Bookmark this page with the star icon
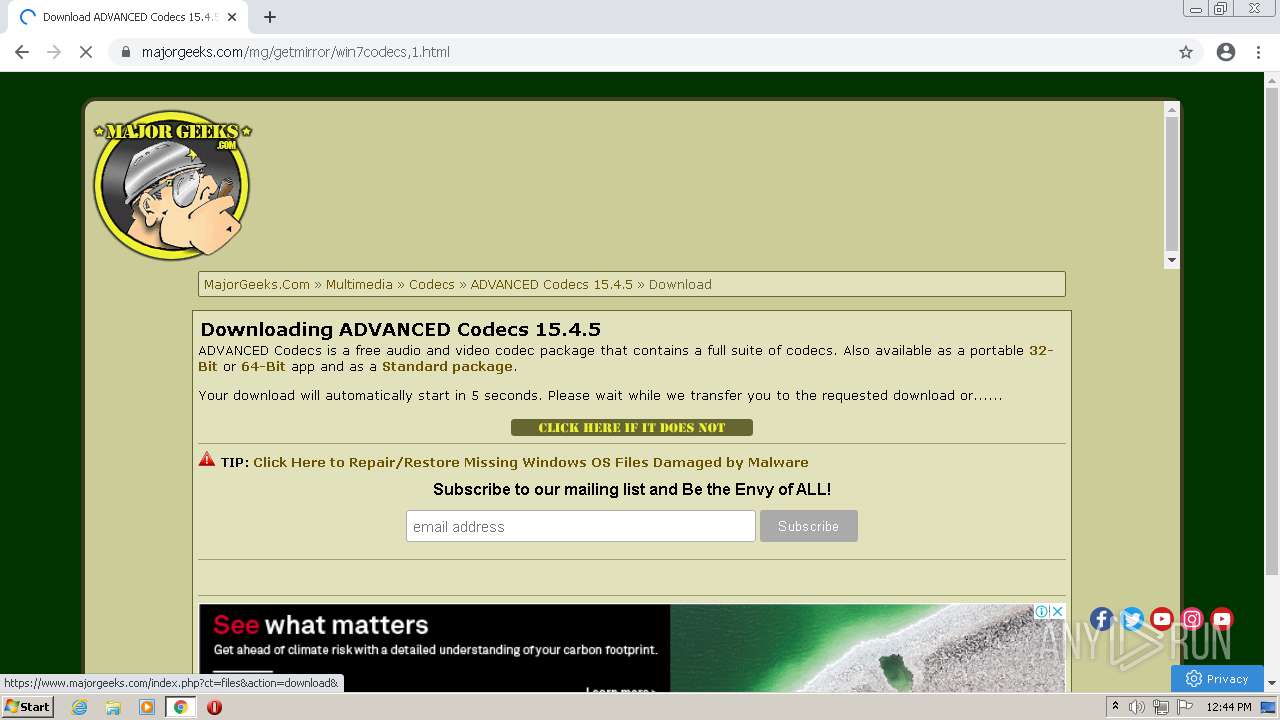Image resolution: width=1280 pixels, height=720 pixels. coord(1186,52)
